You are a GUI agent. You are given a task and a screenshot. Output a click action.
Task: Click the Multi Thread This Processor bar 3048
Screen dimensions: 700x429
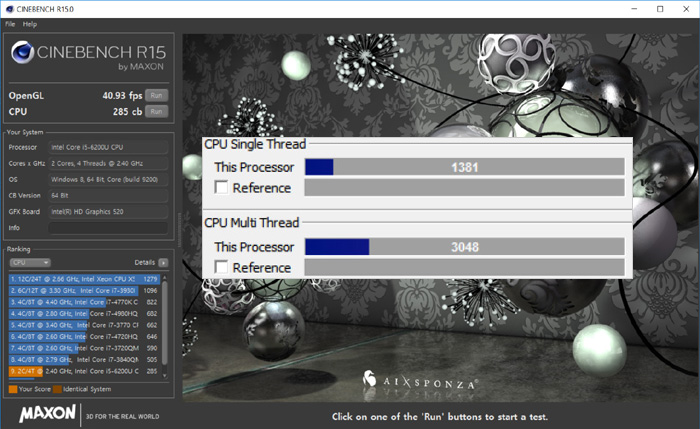click(x=464, y=247)
